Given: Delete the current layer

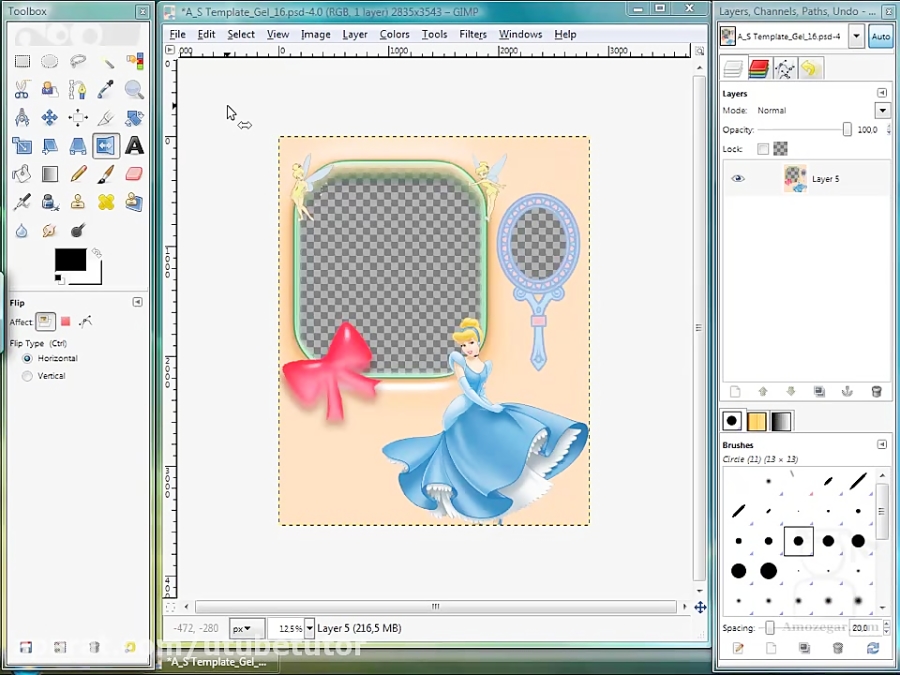Looking at the screenshot, I should [x=877, y=391].
